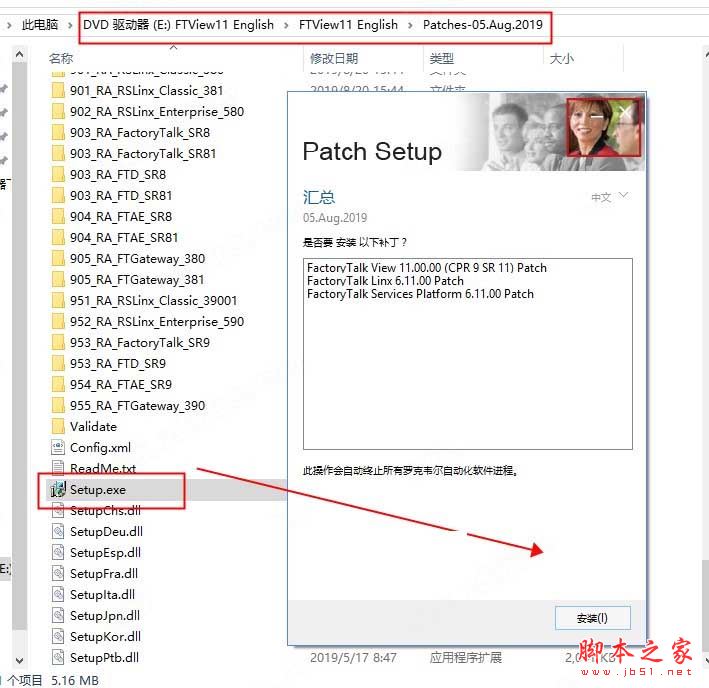Click the navigation pane scroll-up arrow

pos(19,54)
